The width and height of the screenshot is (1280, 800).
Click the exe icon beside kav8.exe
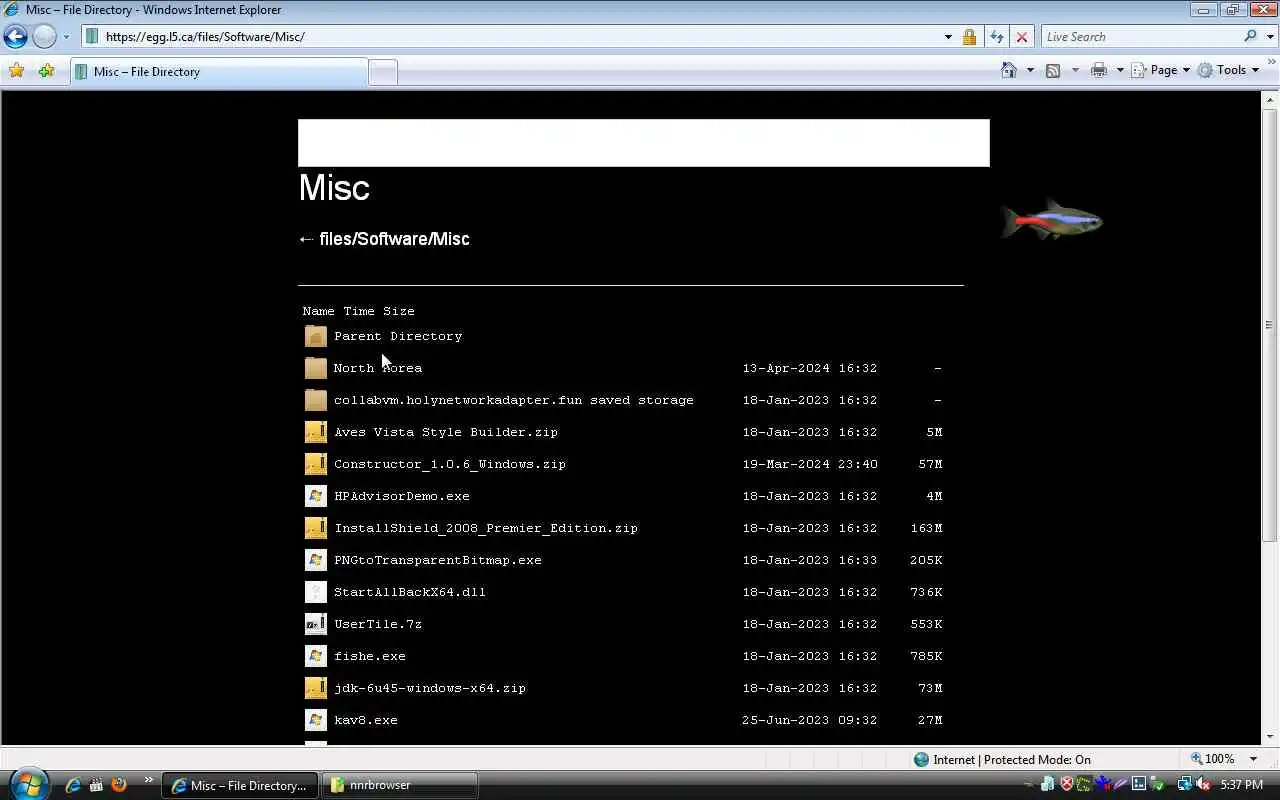316,720
